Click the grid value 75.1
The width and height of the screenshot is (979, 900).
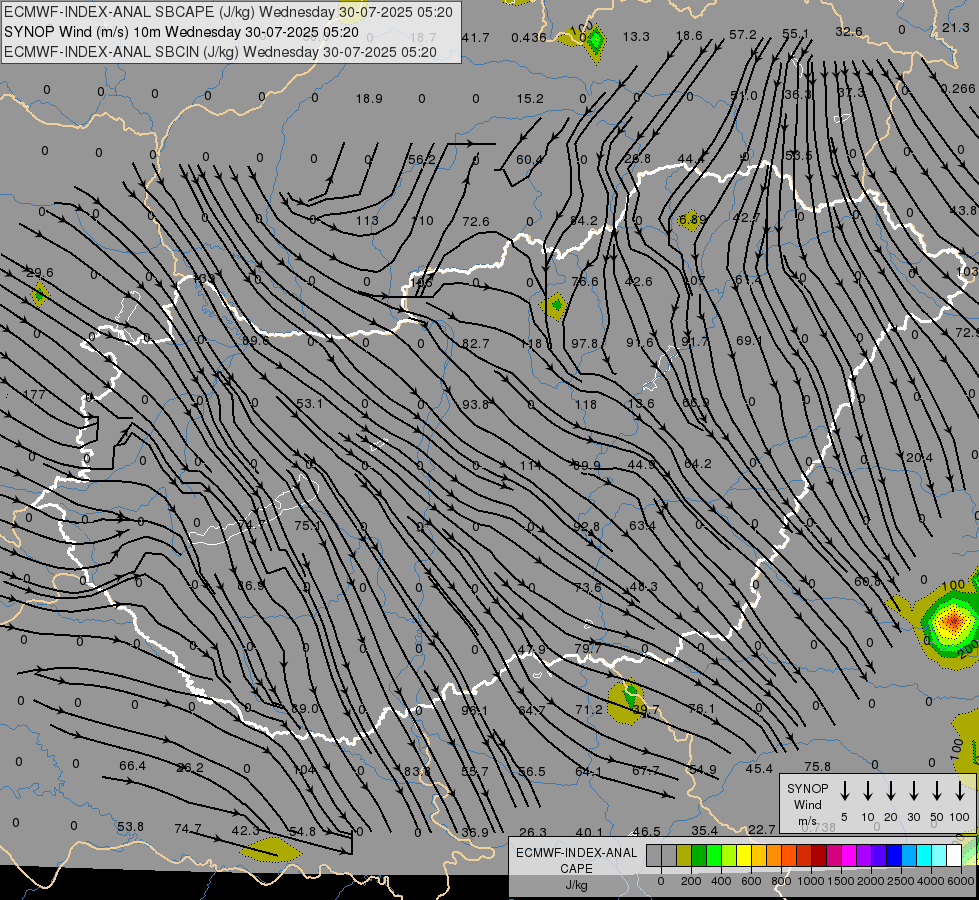tap(308, 525)
